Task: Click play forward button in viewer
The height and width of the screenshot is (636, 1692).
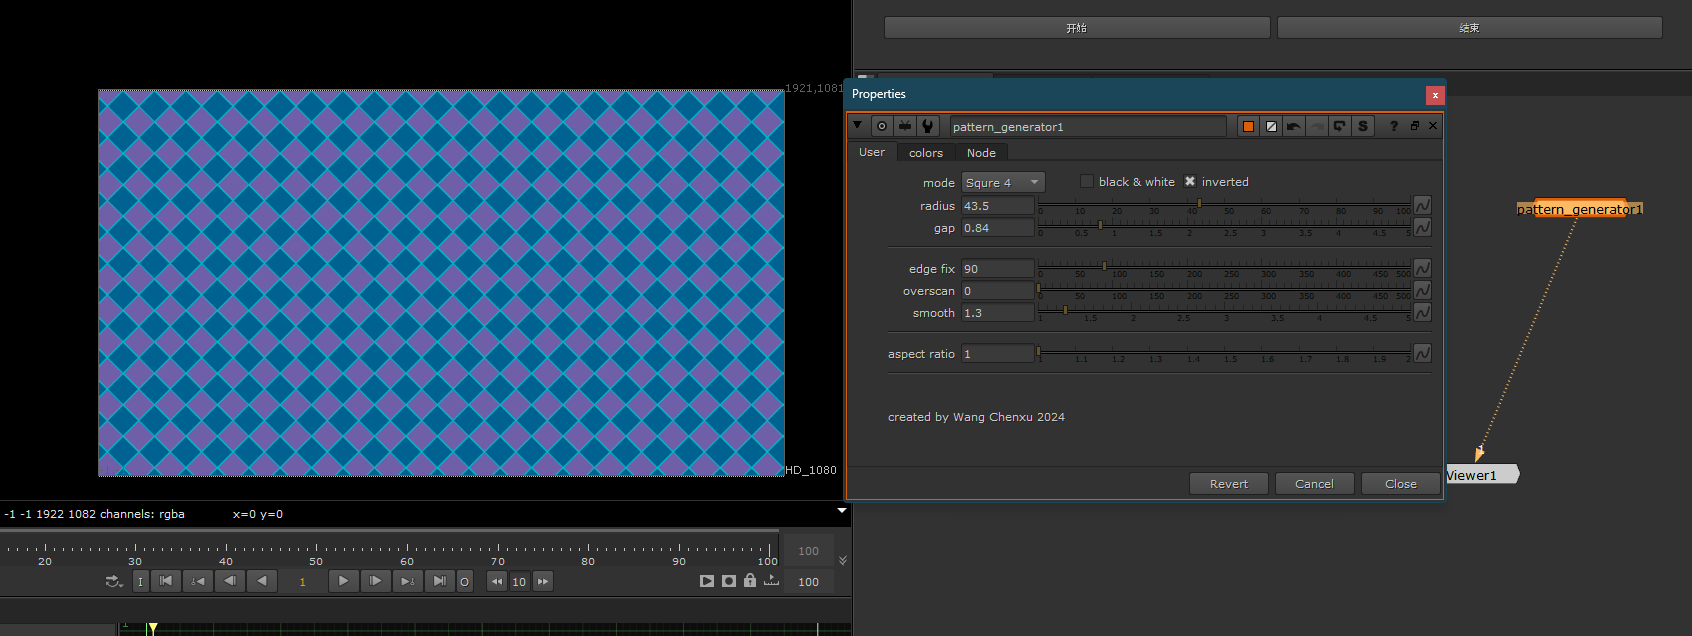Action: point(343,581)
